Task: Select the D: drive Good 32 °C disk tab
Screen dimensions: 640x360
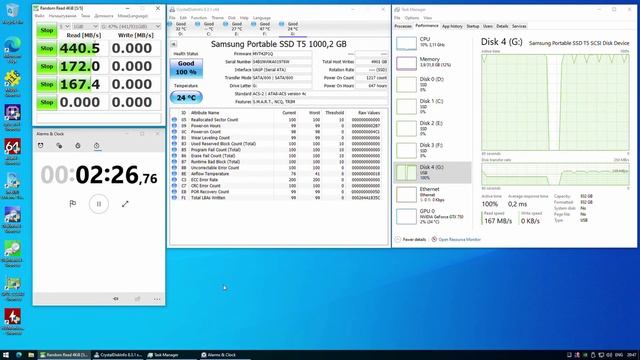Action: click(x=180, y=29)
